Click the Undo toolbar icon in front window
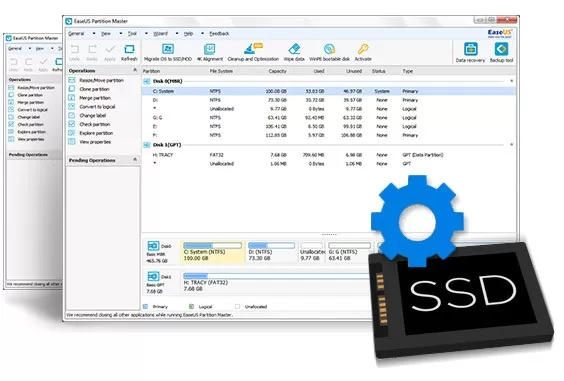Viewport: 564px width, 381px height. point(74,52)
